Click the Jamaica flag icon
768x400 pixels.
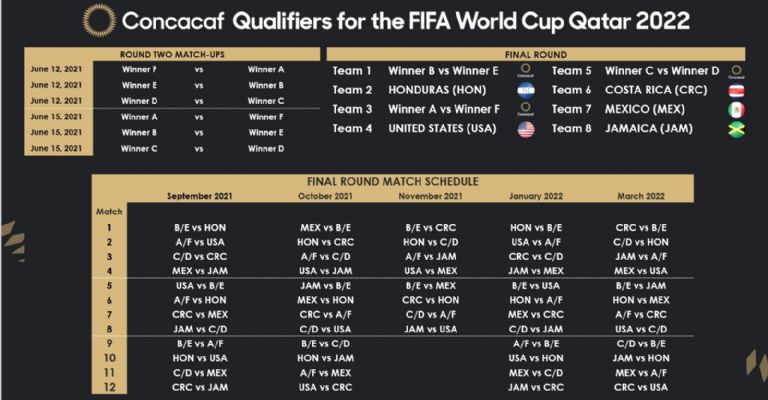point(736,129)
